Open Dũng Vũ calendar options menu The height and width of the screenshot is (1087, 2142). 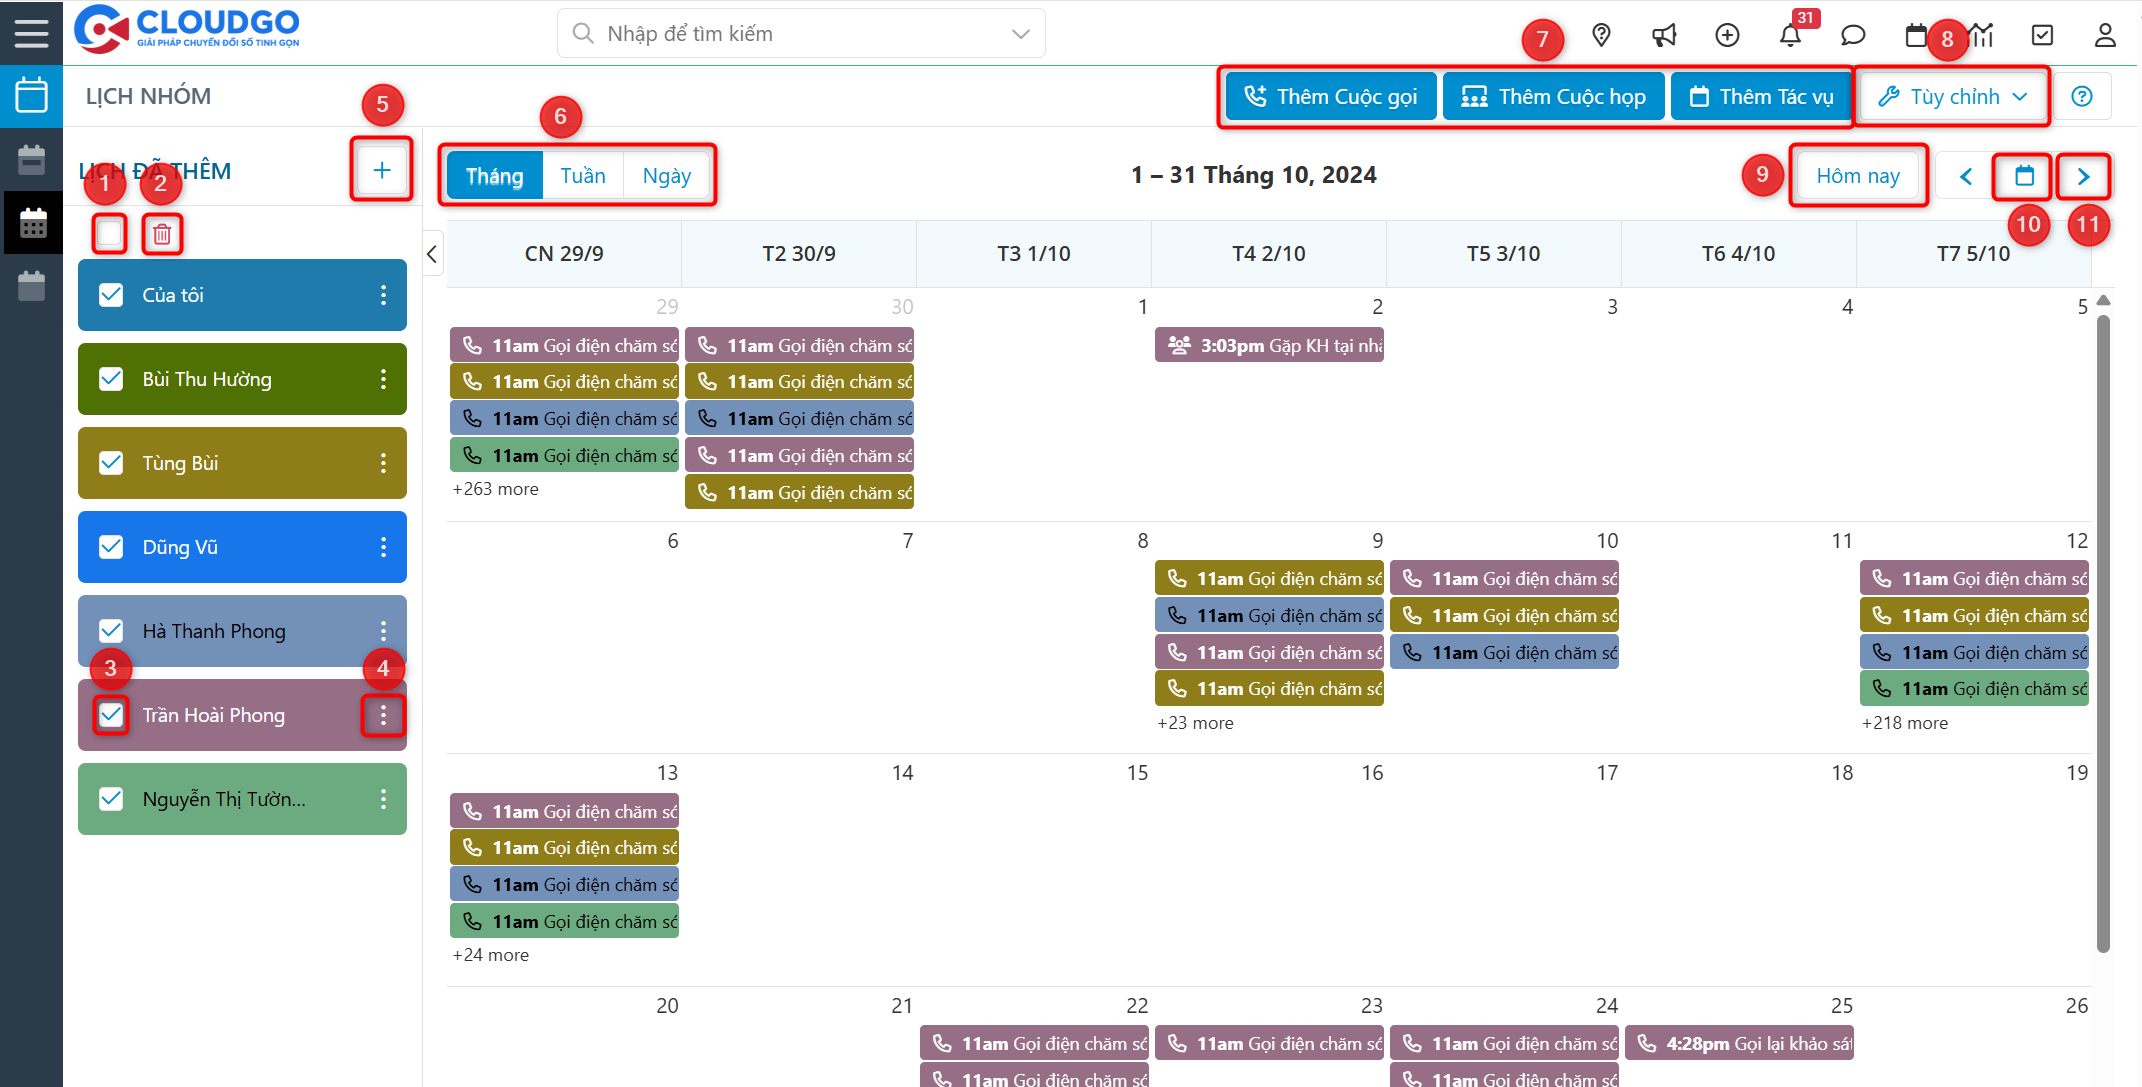pyautogui.click(x=383, y=547)
